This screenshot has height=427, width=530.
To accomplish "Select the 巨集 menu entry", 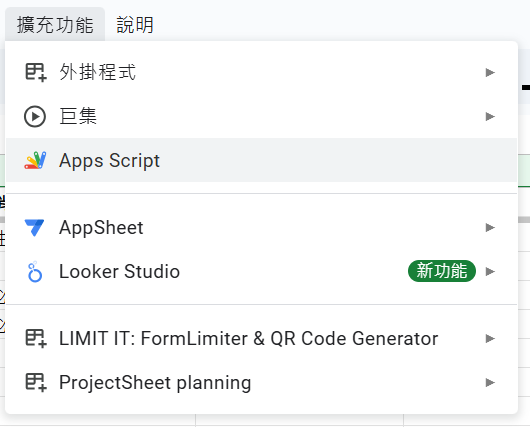I will pyautogui.click(x=261, y=116).
